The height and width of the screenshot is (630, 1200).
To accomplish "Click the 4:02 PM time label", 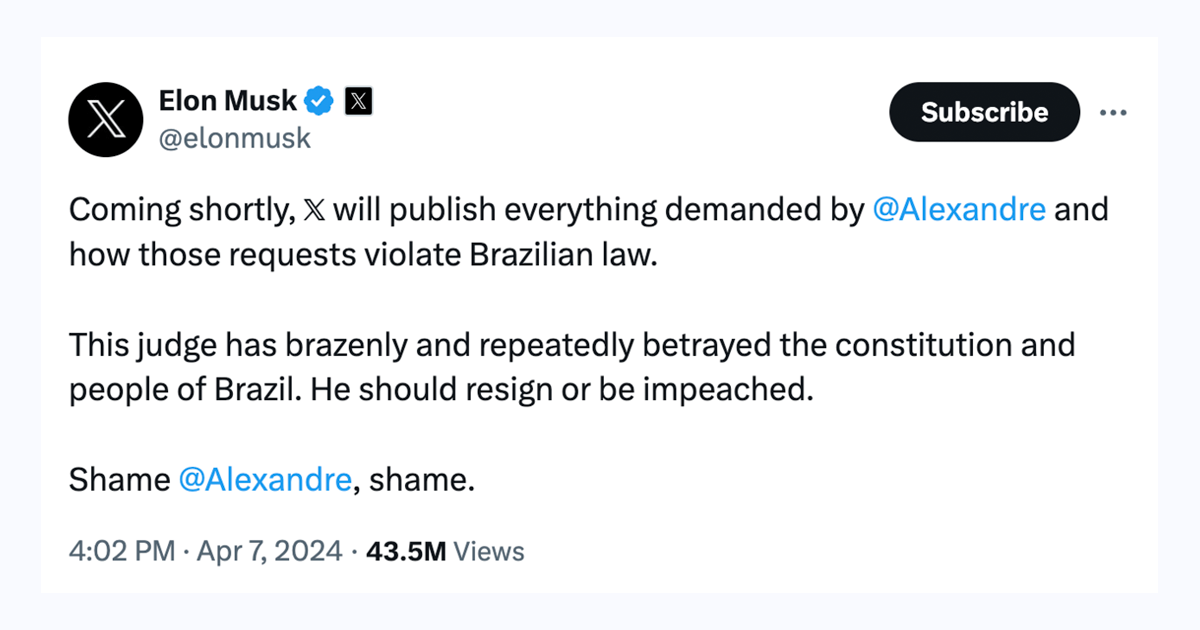I will [120, 550].
